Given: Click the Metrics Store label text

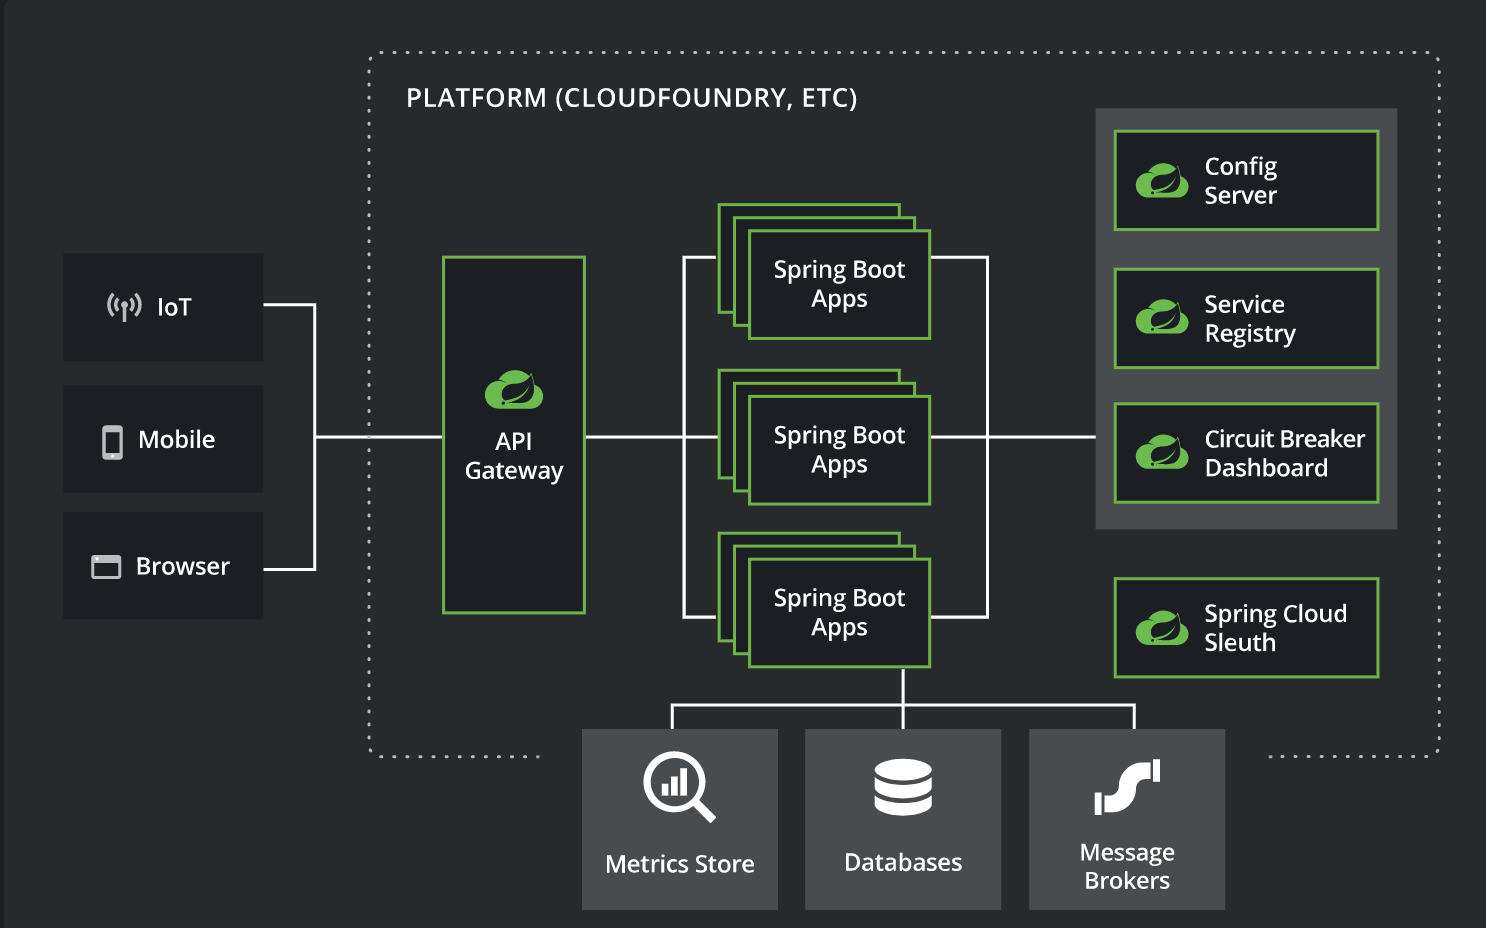Looking at the screenshot, I should click(680, 864).
